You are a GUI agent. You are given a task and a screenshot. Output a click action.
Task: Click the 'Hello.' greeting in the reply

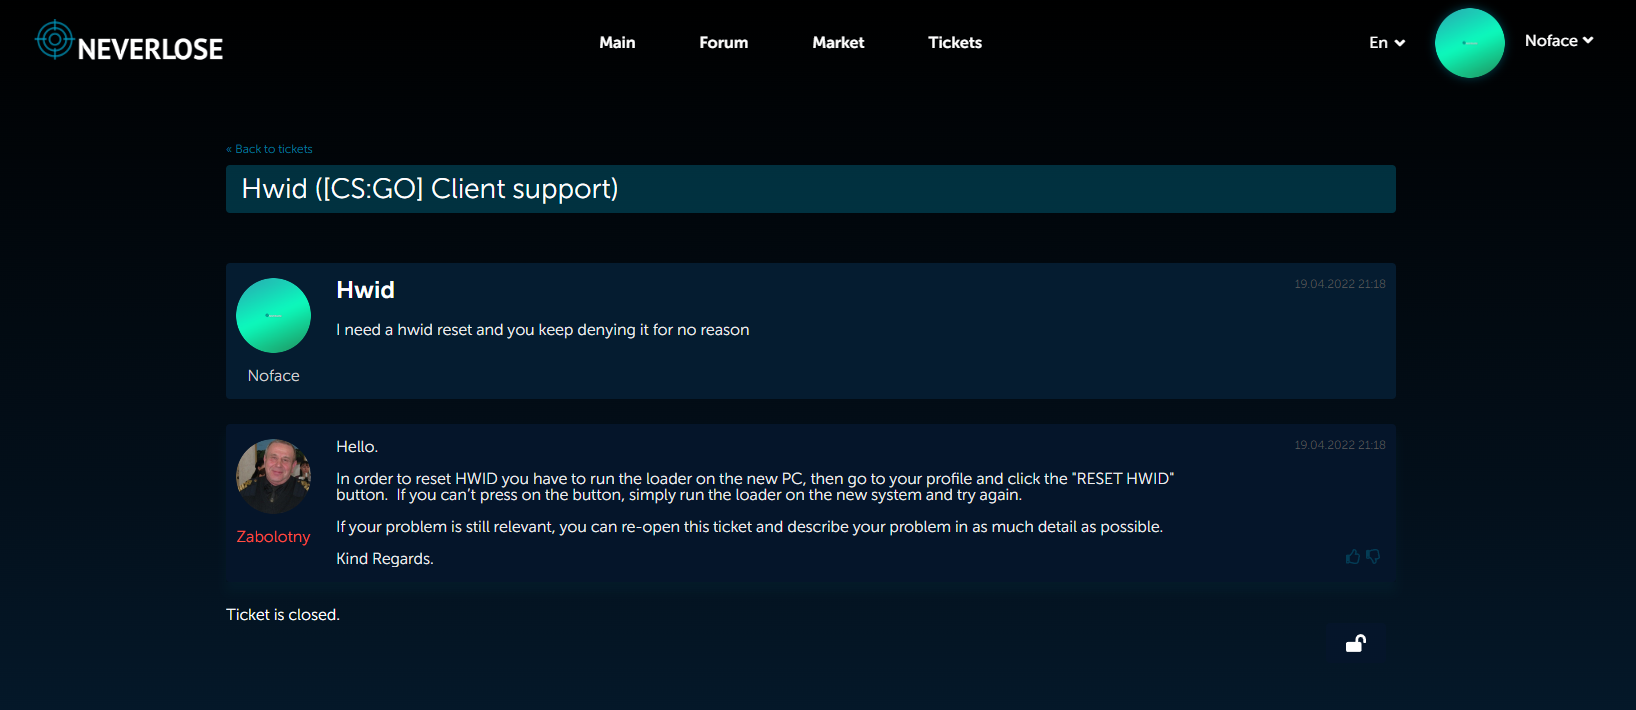point(357,447)
